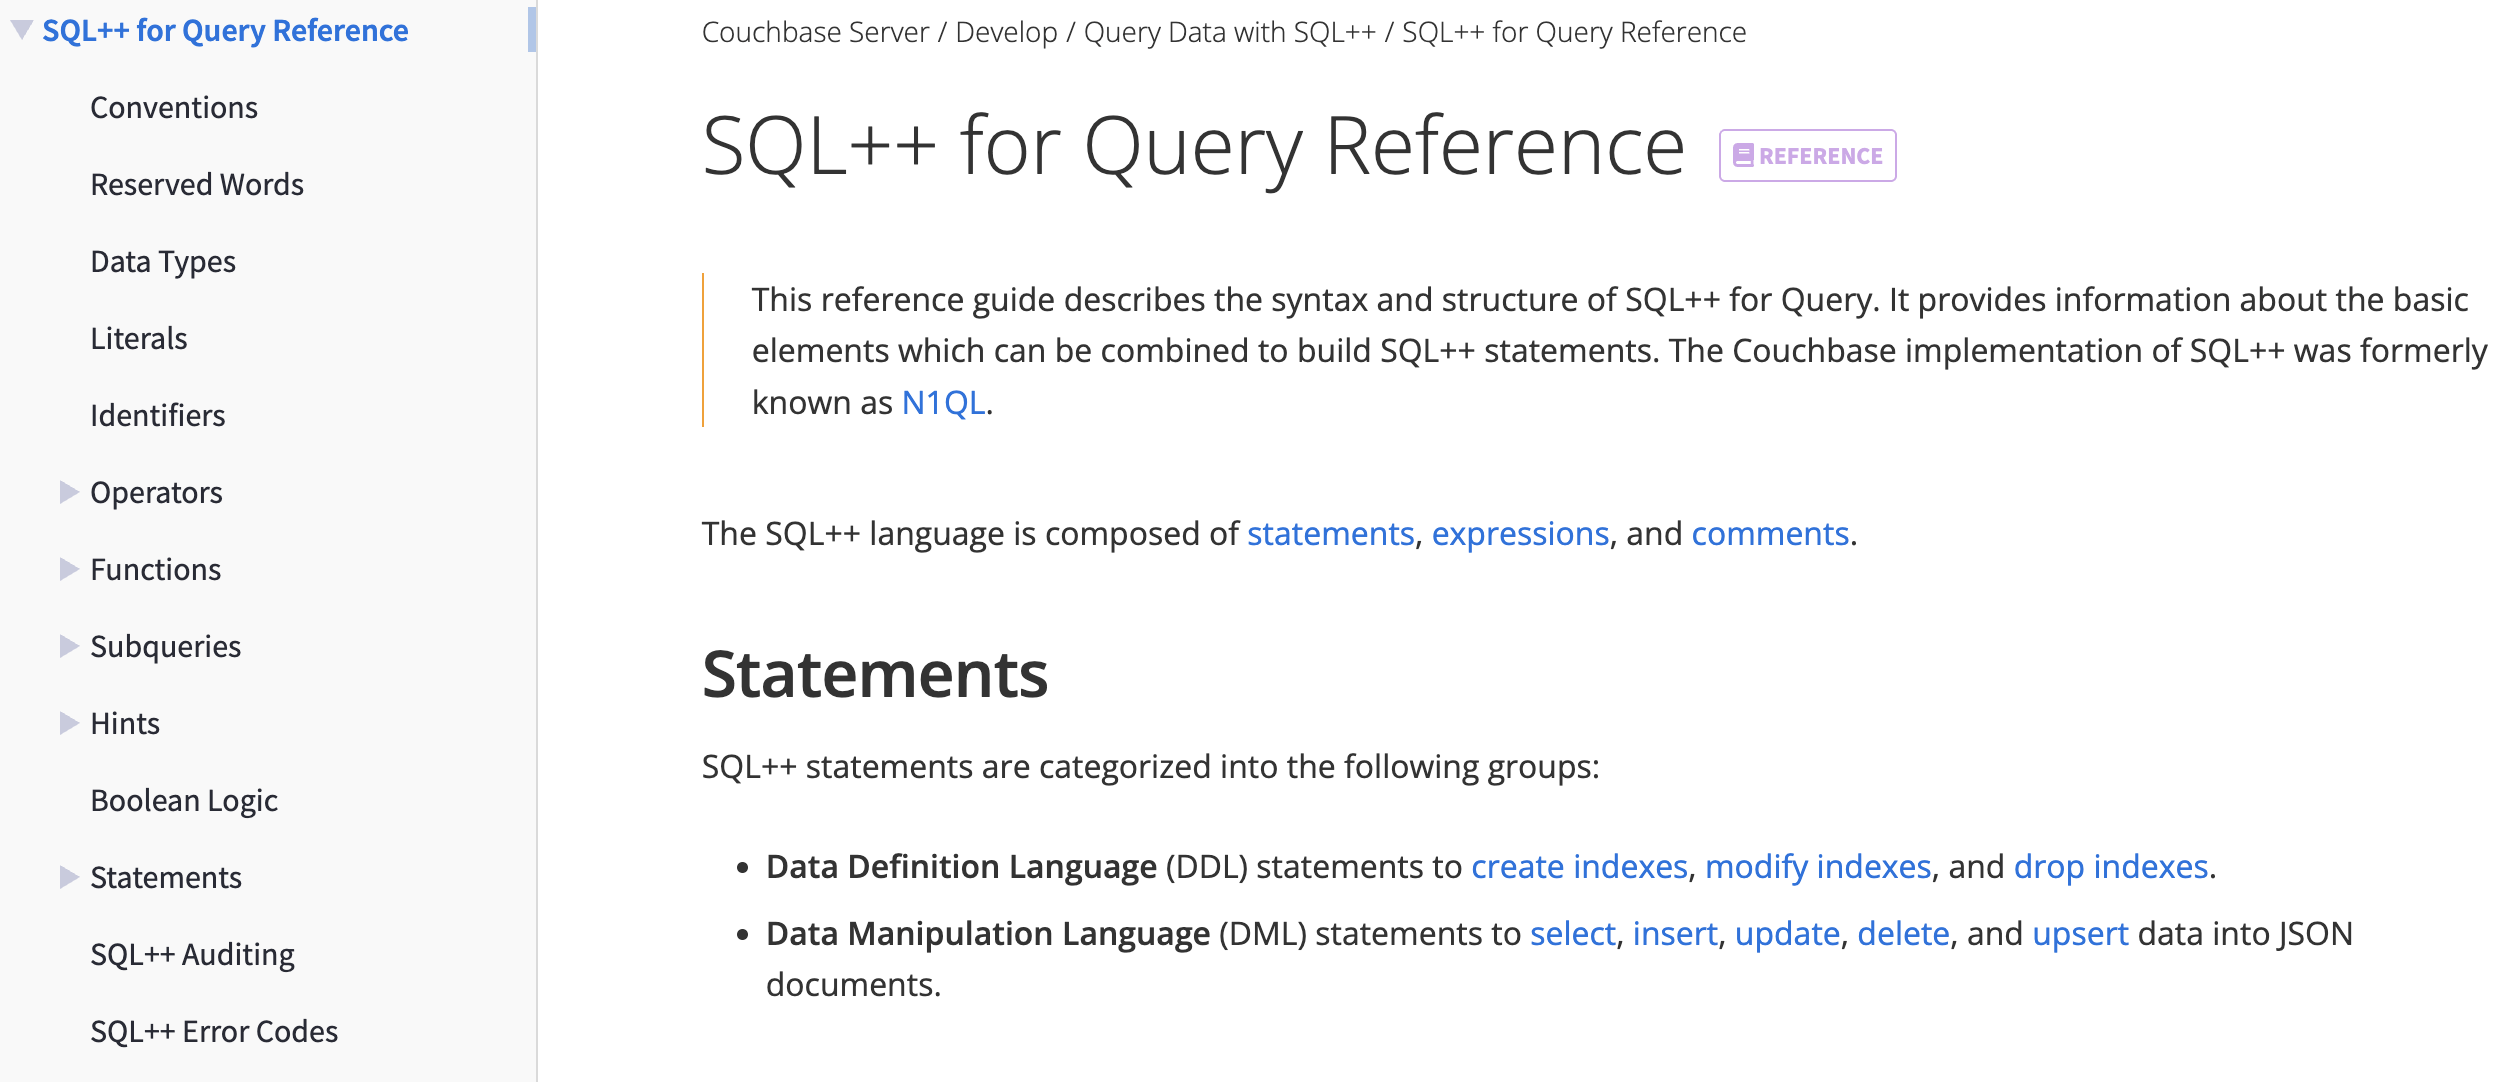Open the Identifiers page
This screenshot has width=2512, height=1082.
[x=158, y=416]
